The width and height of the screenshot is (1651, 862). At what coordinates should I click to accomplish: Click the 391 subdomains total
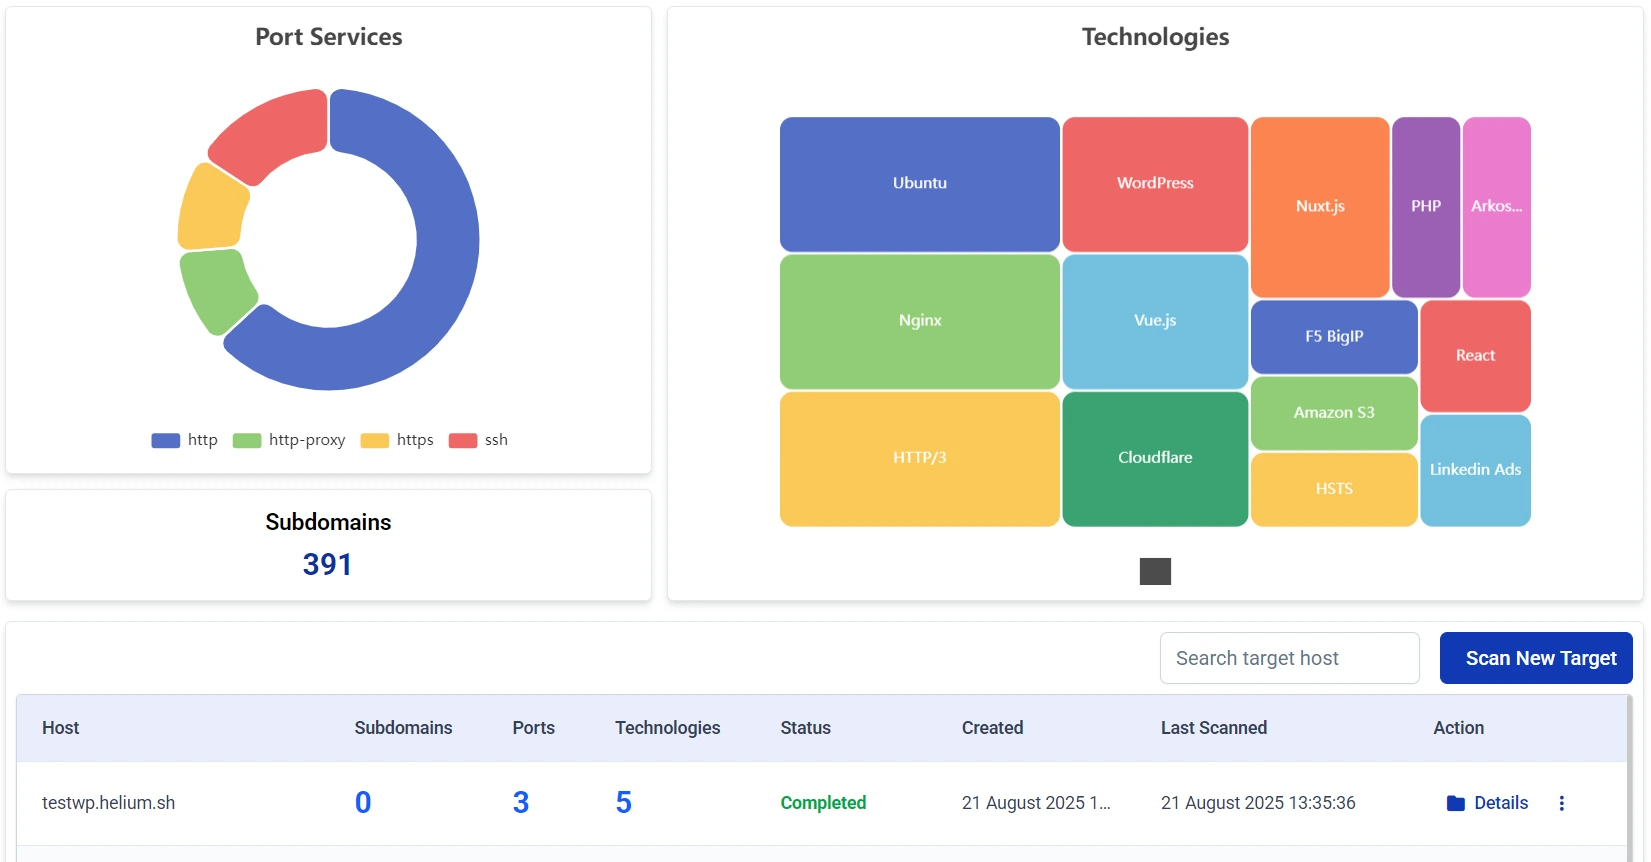click(327, 565)
